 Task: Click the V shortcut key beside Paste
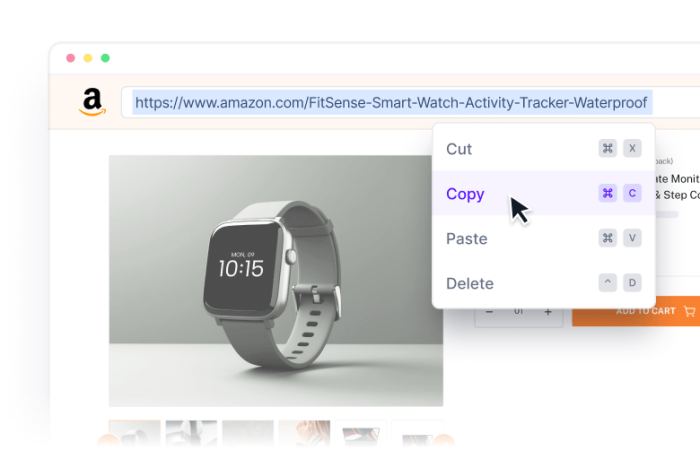click(632, 238)
